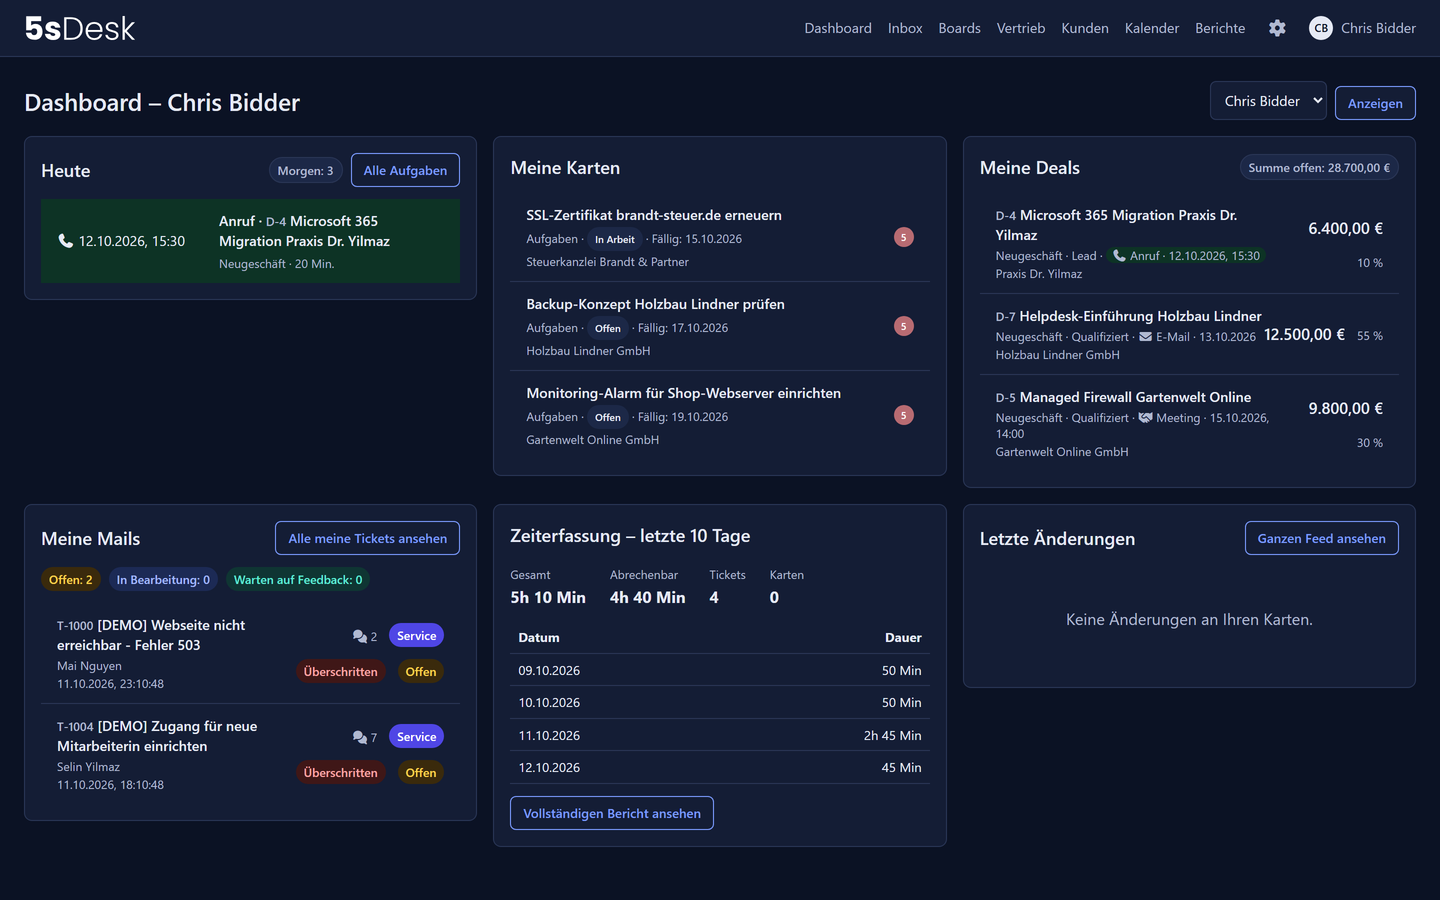Image resolution: width=1440 pixels, height=900 pixels.
Task: Click Offen status on Monitoring-Alarm card
Action: click(607, 417)
